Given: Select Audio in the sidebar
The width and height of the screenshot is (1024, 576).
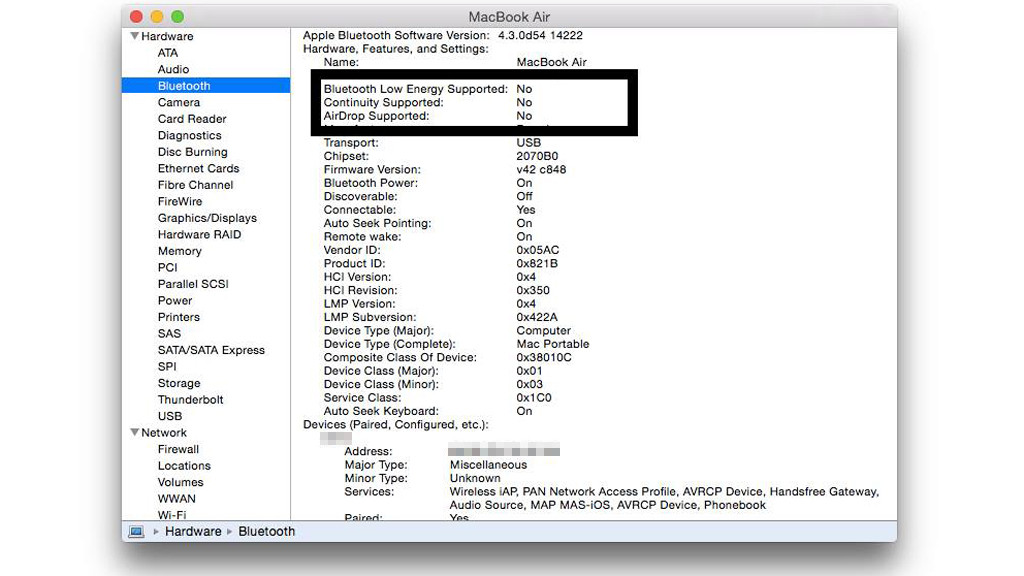Looking at the screenshot, I should pos(173,69).
